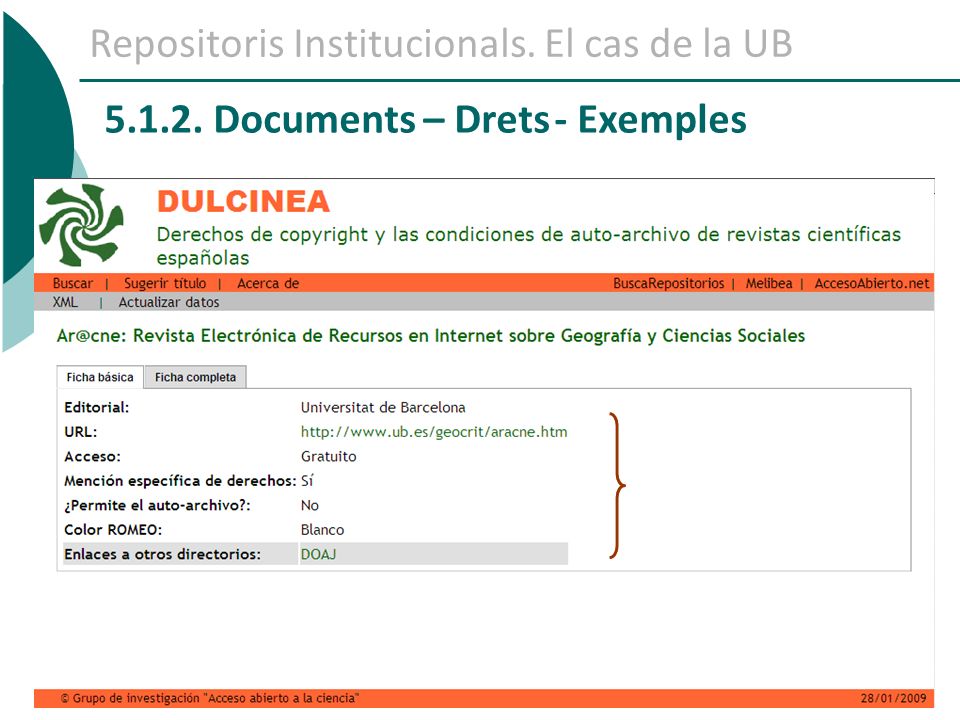Screen dimensions: 960x720
Task: Click the 'Mención específica de derechos:' label
Action: click(180, 481)
